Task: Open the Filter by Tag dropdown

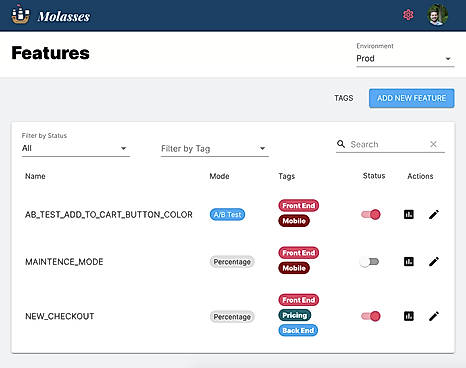Action: (214, 148)
